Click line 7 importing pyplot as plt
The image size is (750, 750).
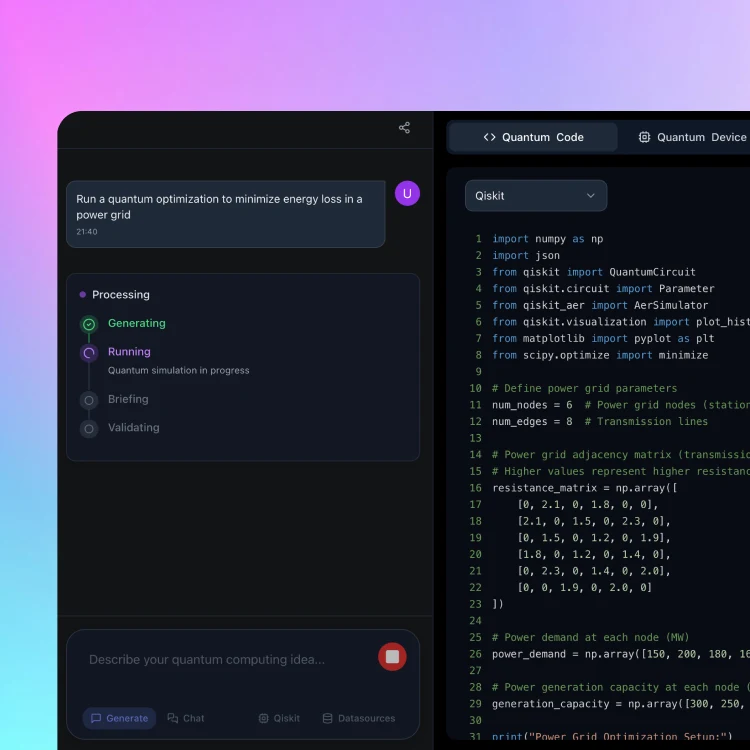(x=603, y=339)
